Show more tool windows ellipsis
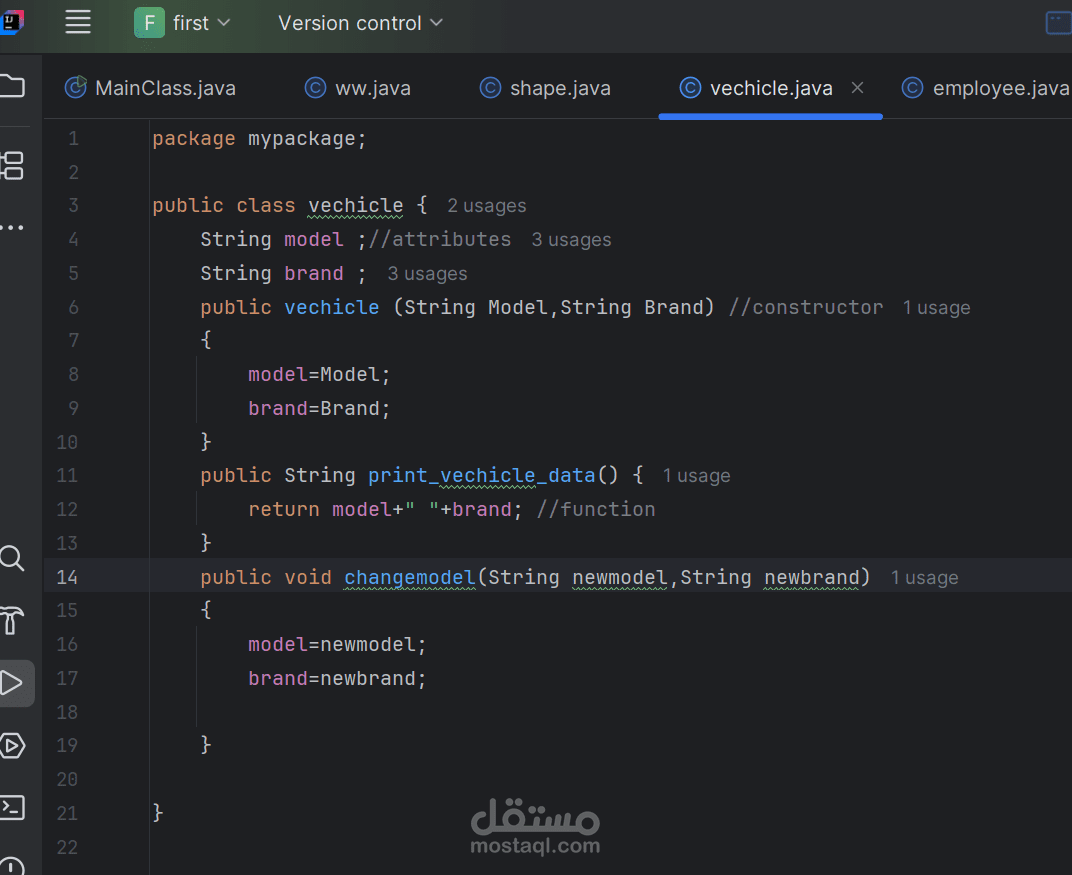Screen dimensions: 1072x875 coord(12,227)
